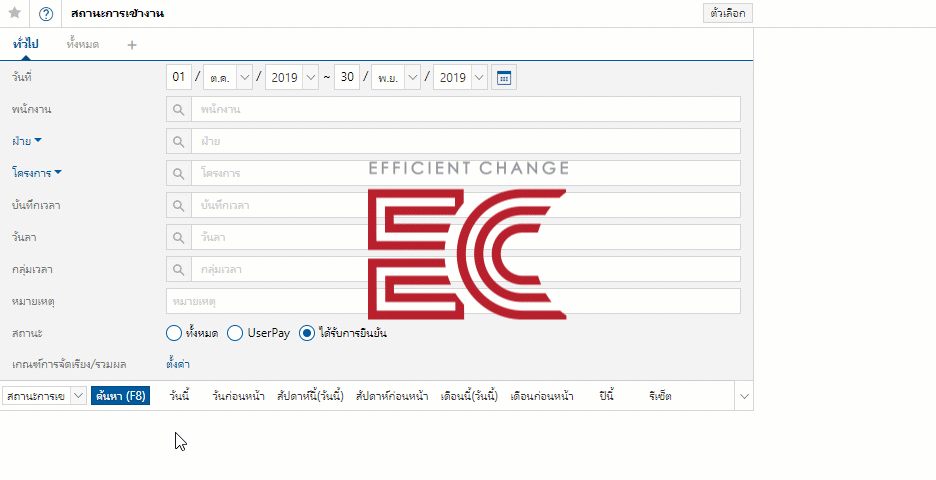The height and width of the screenshot is (480, 936).
Task: Click the เดือนก่อนหน้า button
Action: pos(542,396)
